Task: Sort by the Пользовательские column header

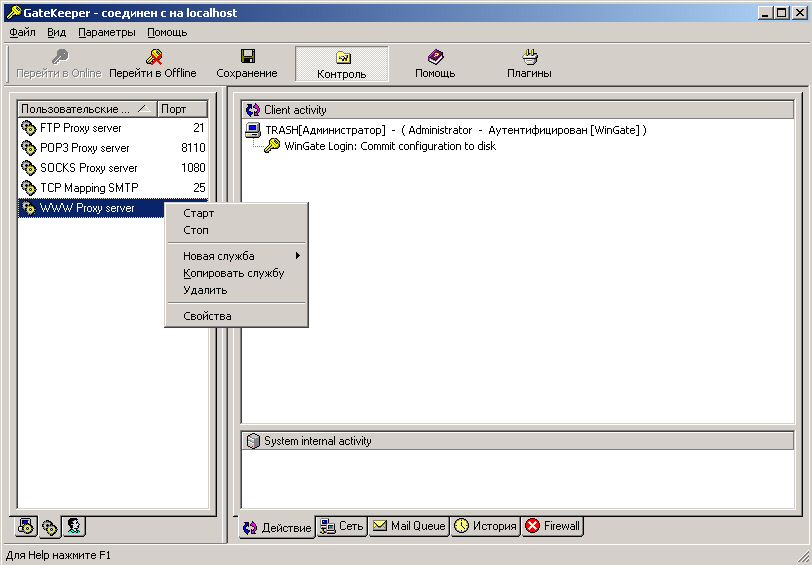Action: point(88,109)
